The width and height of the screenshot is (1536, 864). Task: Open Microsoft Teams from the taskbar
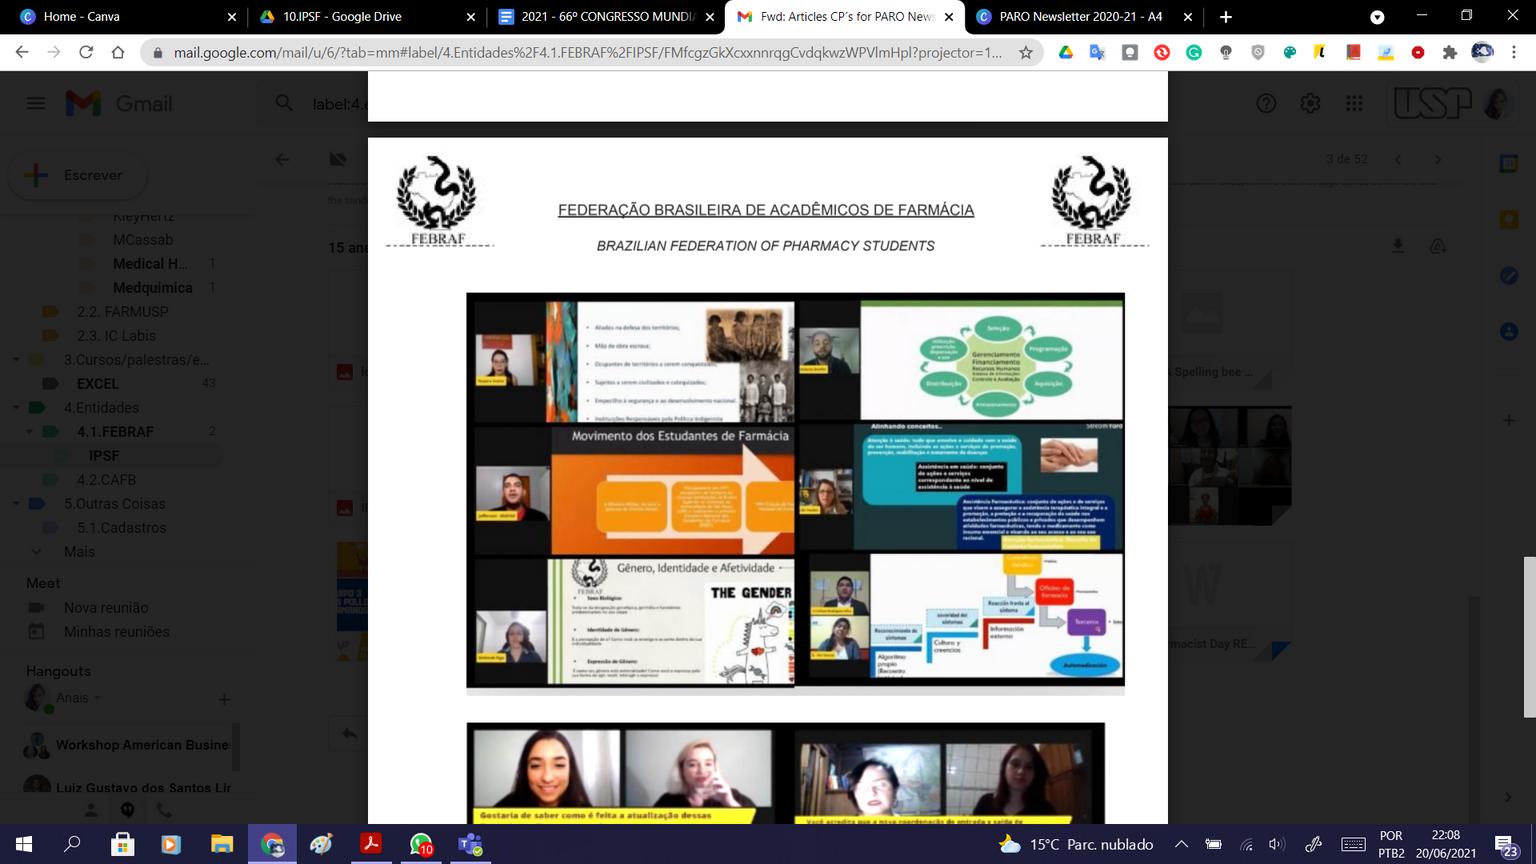coord(470,844)
